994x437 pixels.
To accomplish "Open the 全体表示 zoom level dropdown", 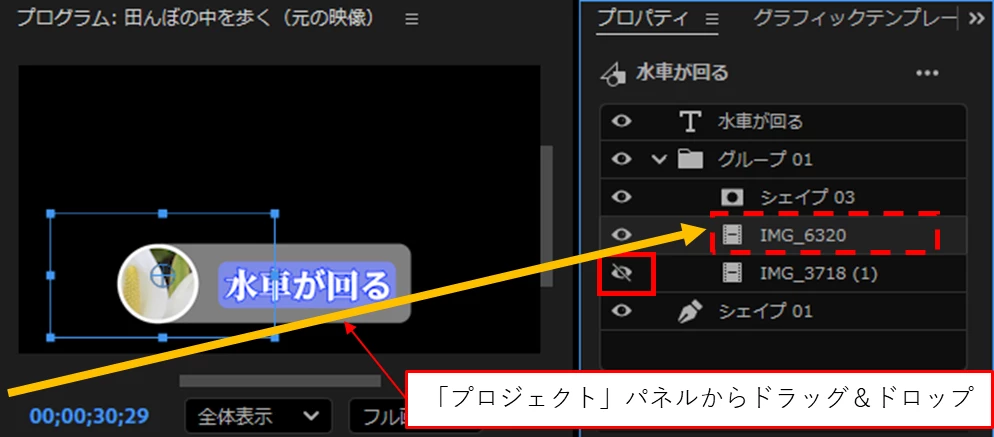I will pos(259,416).
